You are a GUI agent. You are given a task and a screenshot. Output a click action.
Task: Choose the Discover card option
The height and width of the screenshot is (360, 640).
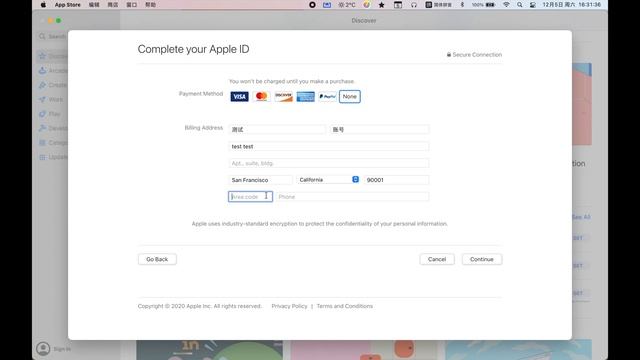pos(283,96)
